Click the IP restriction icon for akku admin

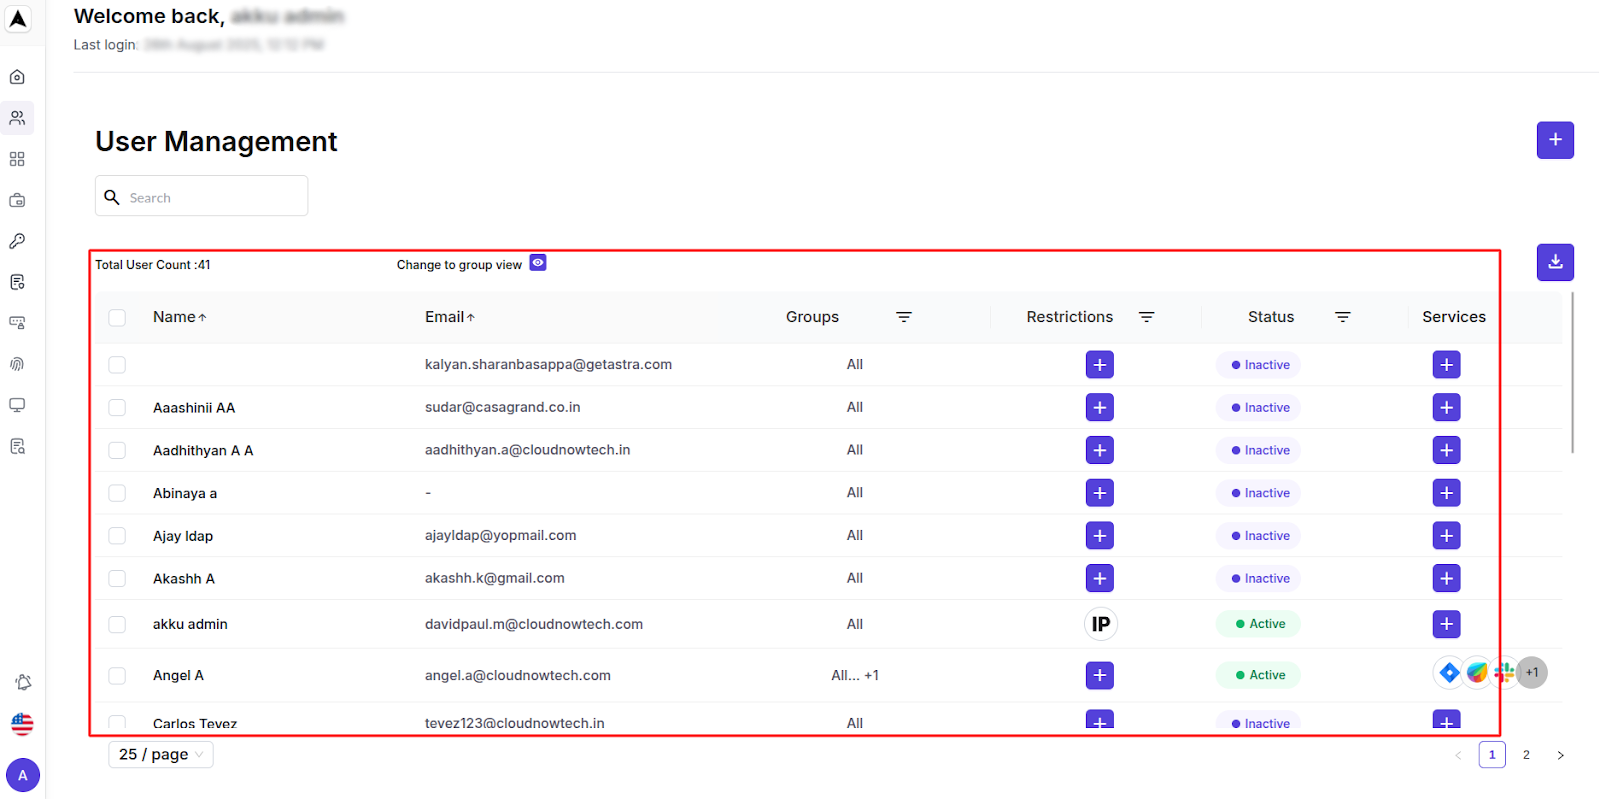click(x=1101, y=624)
